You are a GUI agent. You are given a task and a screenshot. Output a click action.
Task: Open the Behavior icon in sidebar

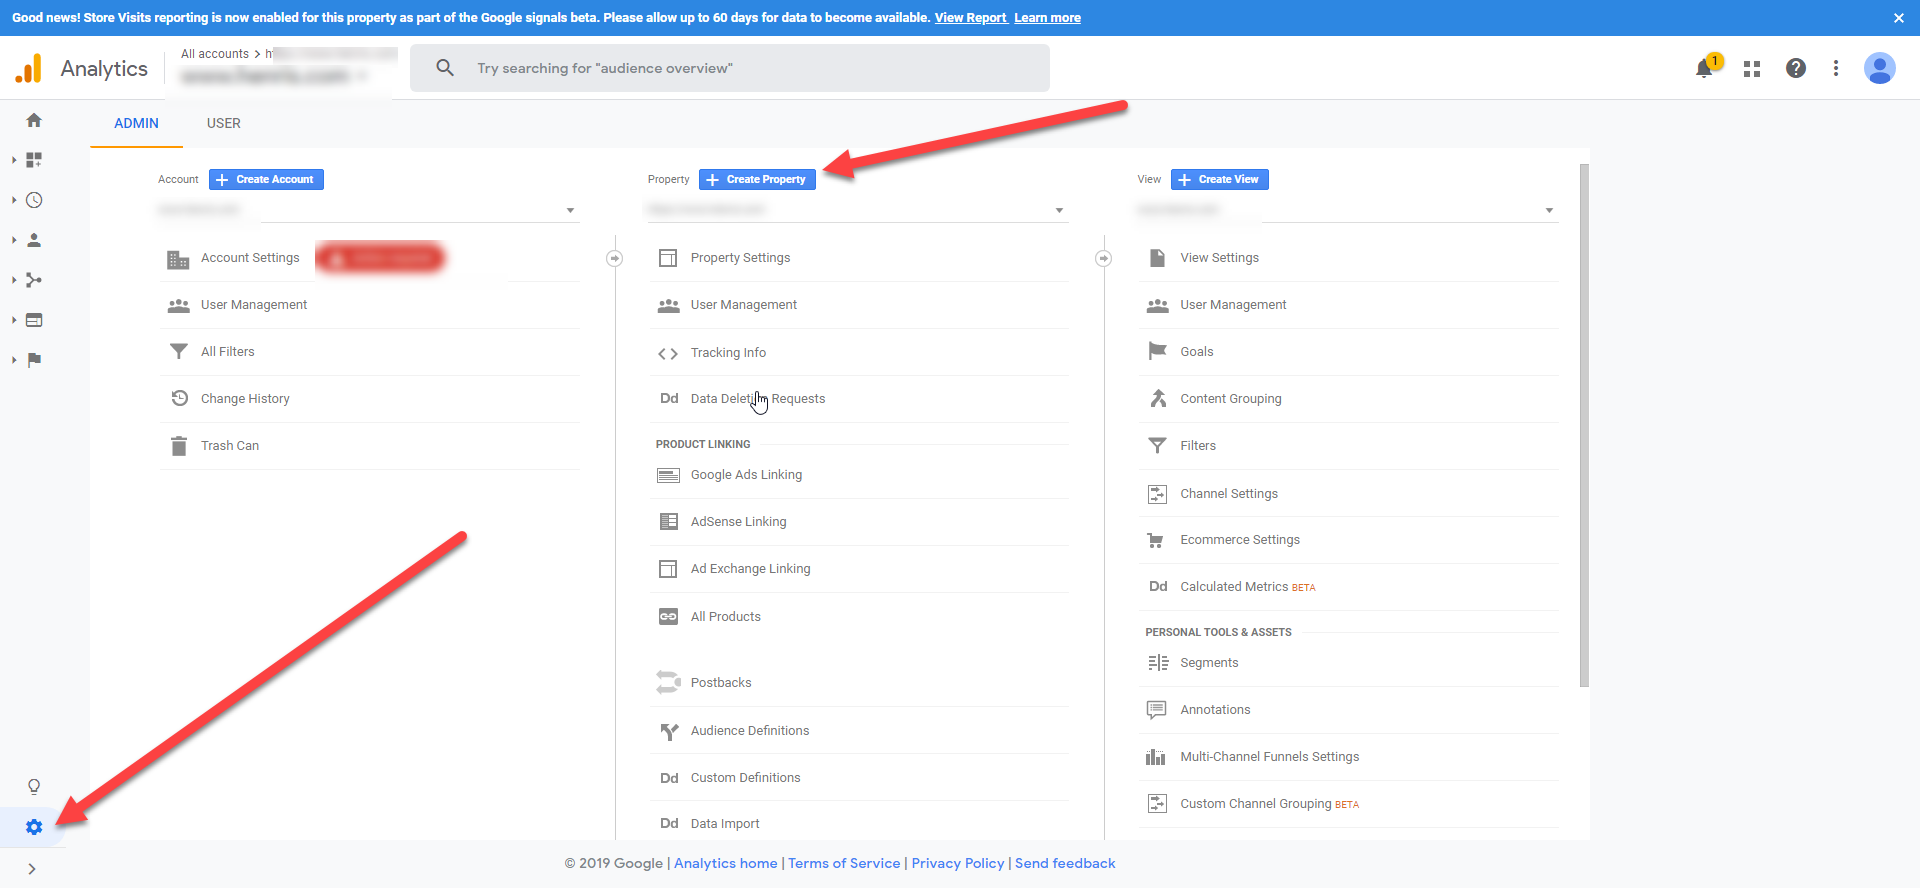click(x=34, y=320)
